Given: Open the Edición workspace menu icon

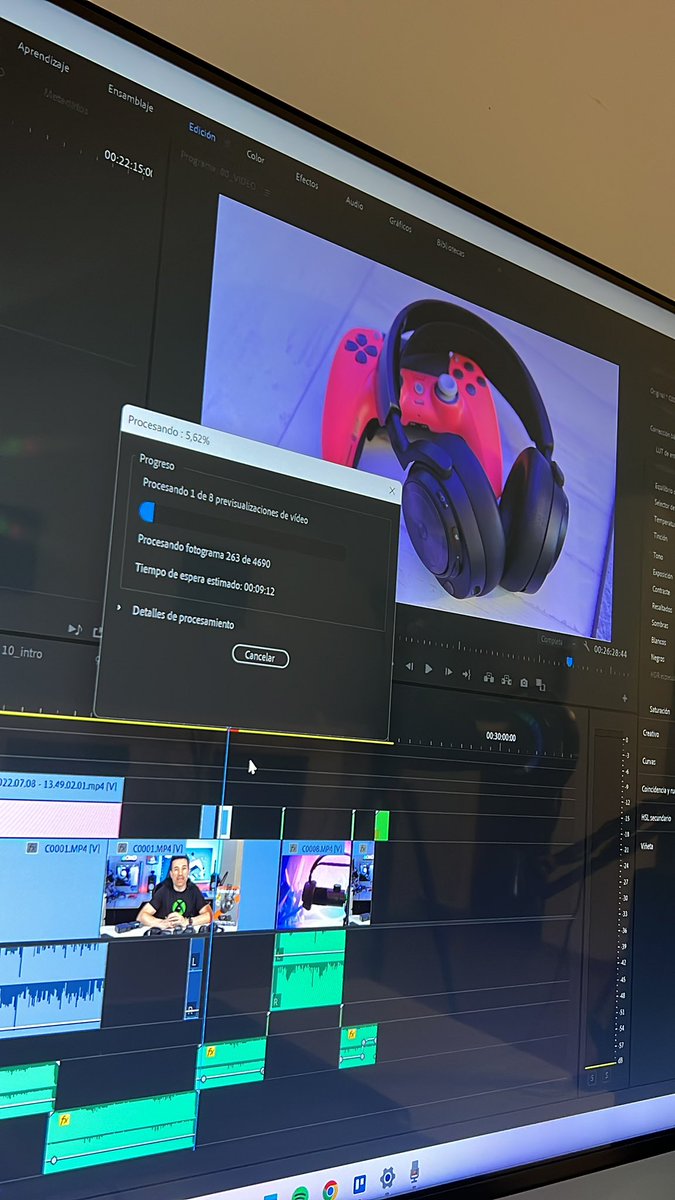Looking at the screenshot, I should pos(226,141).
